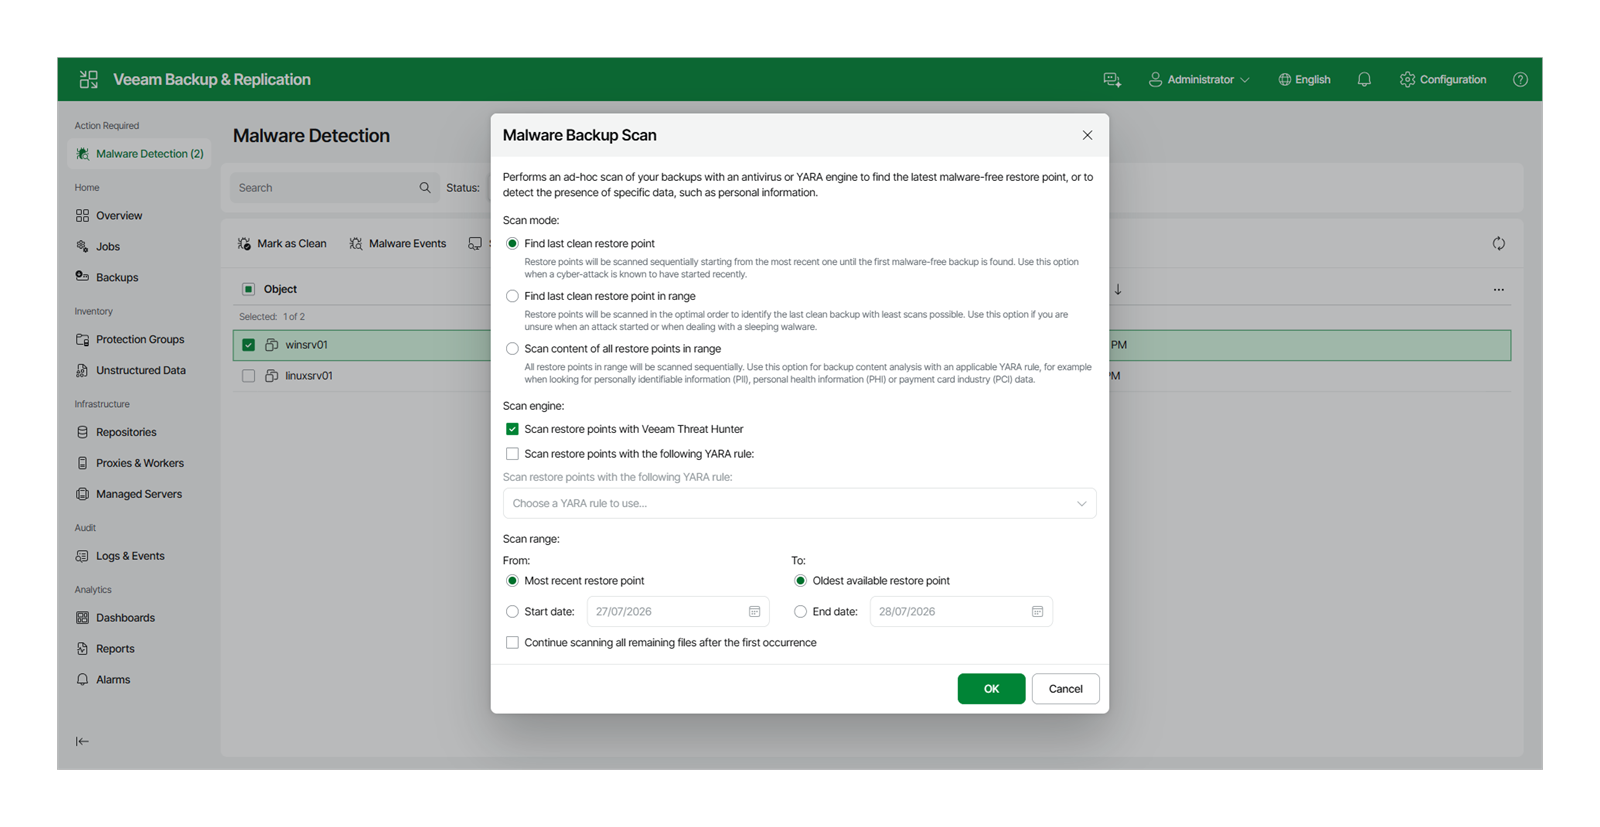Click the monitor icon in the header
Screen dimensions: 1600x827
click(1112, 79)
